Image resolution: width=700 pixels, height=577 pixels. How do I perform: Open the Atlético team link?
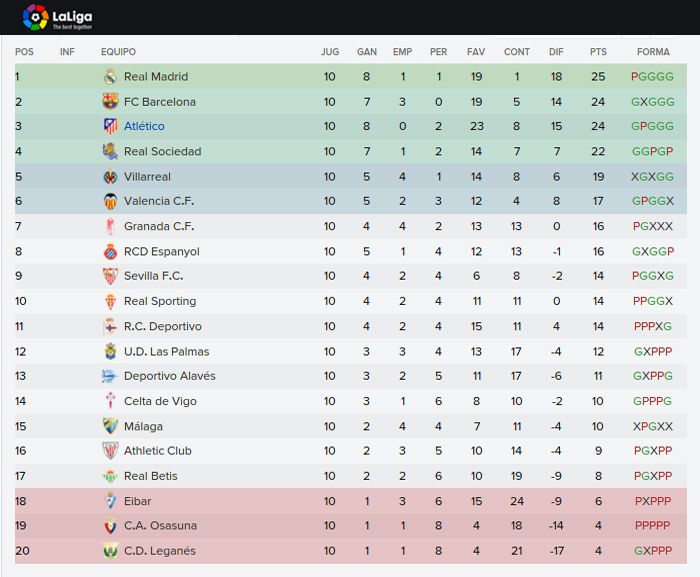pyautogui.click(x=144, y=126)
